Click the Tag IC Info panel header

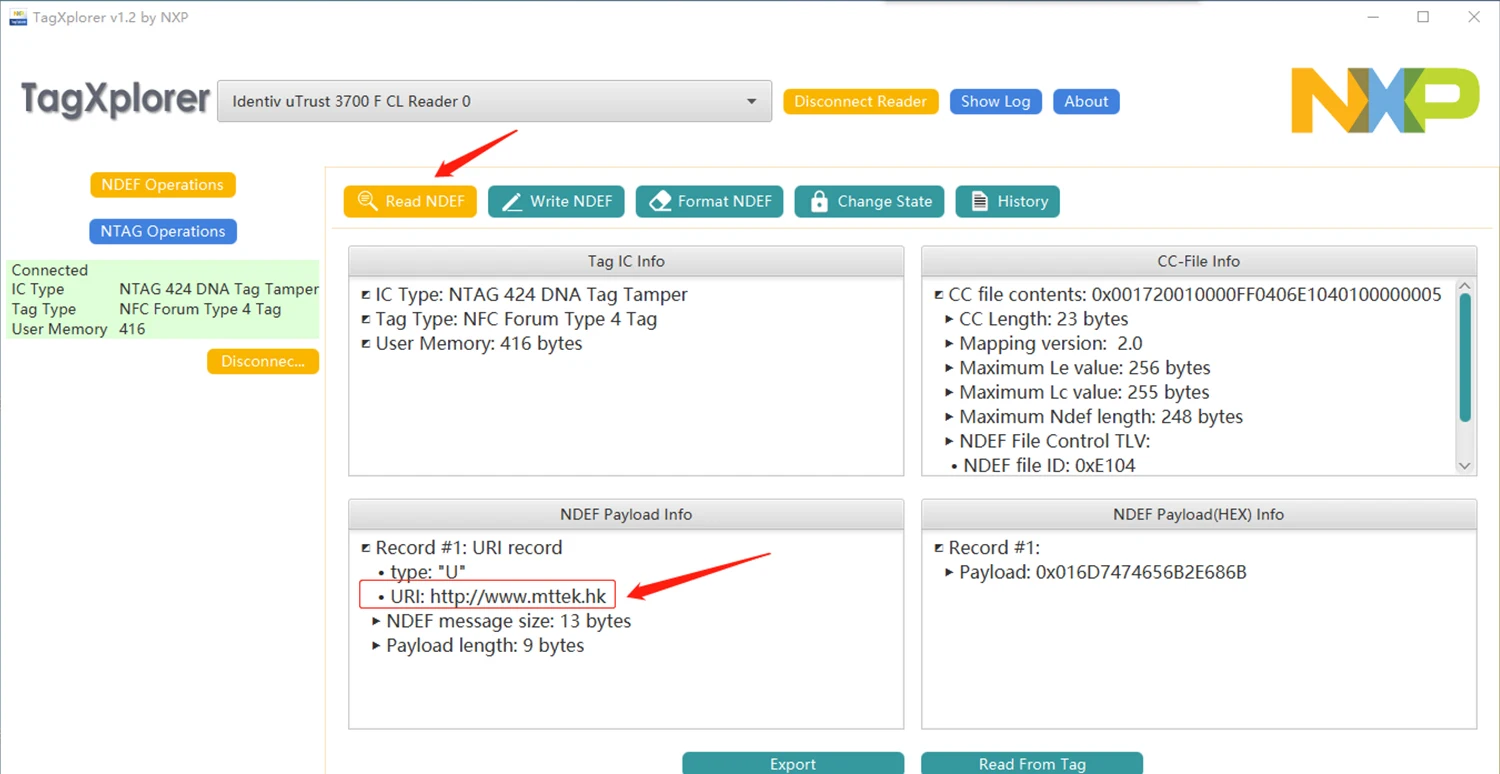(x=626, y=261)
